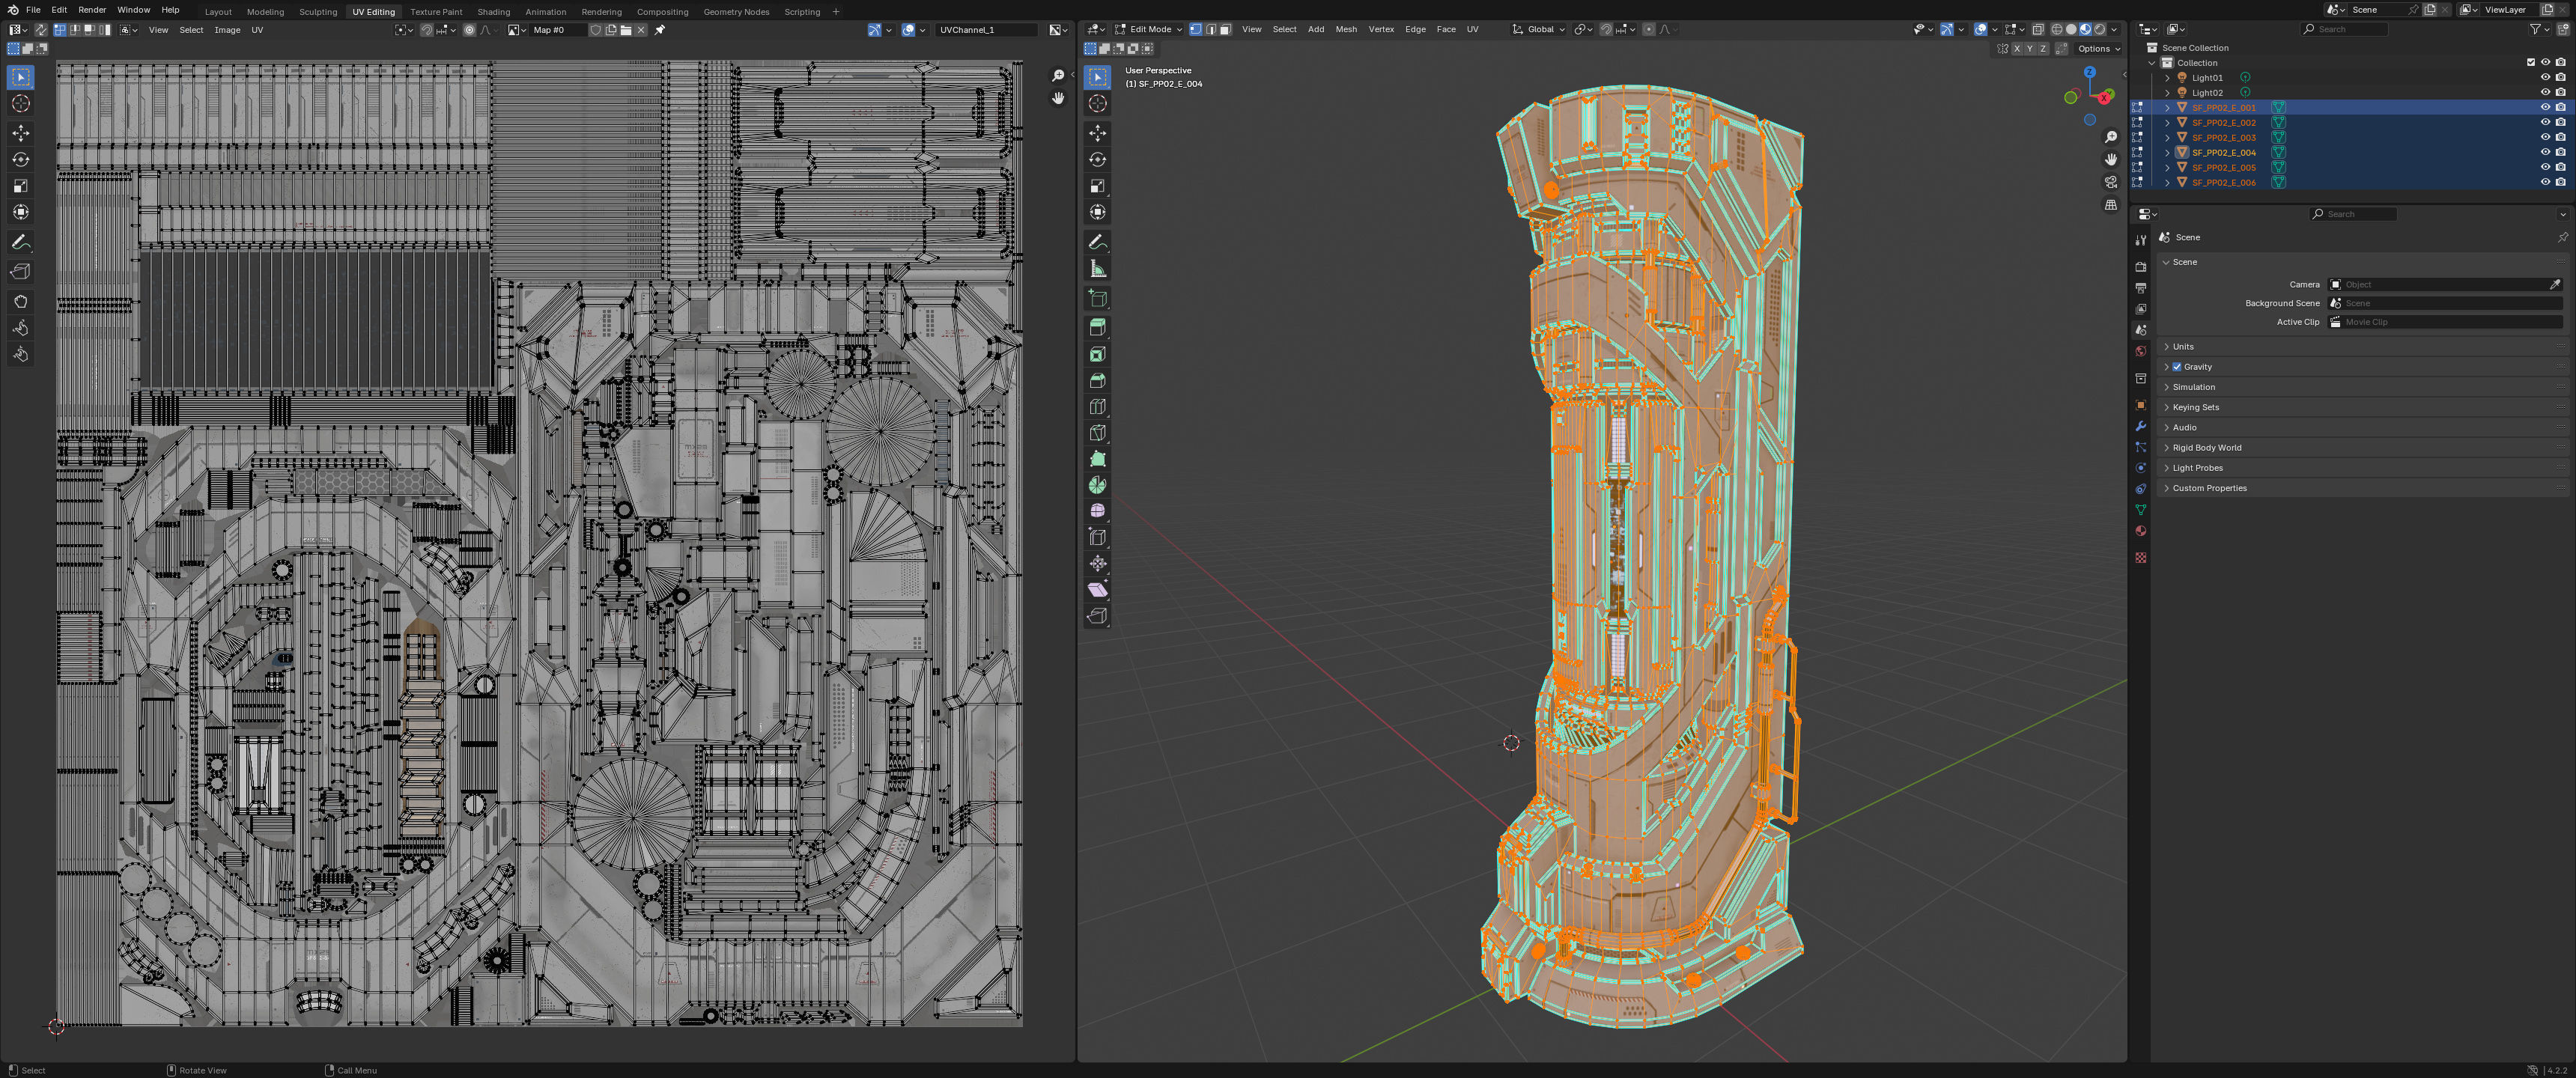Select the Bevel tool in viewport toolbar
Viewport: 2576px width, 1078px height.
(1097, 381)
